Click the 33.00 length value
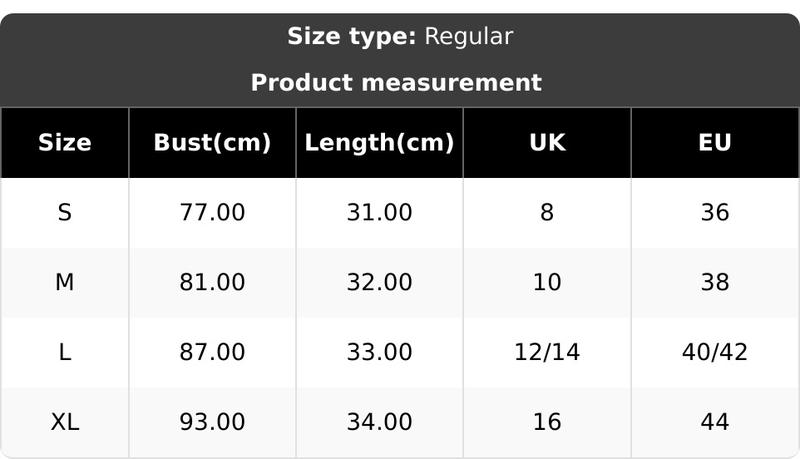 point(379,352)
